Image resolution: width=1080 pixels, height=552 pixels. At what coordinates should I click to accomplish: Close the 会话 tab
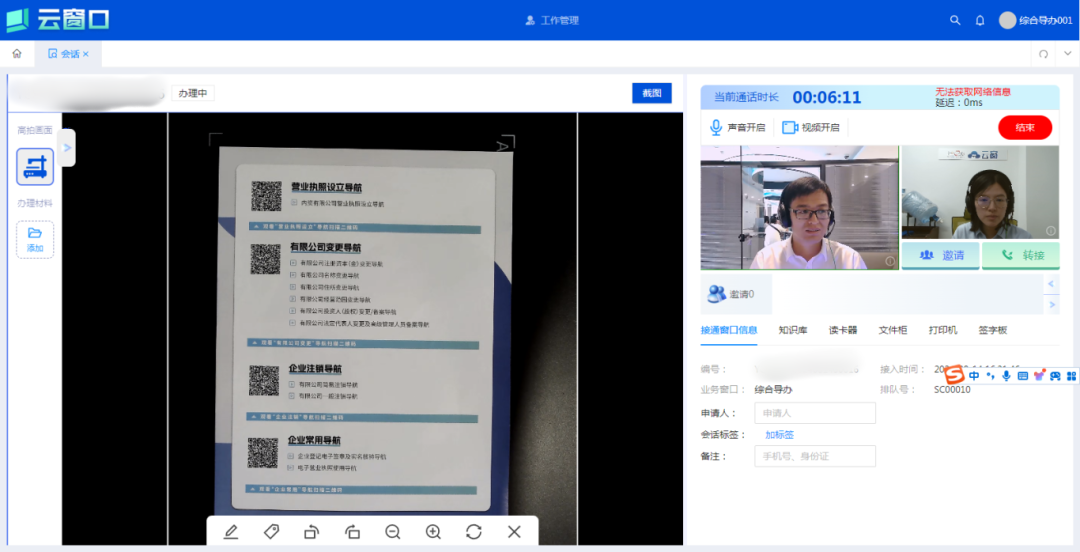(x=86, y=54)
